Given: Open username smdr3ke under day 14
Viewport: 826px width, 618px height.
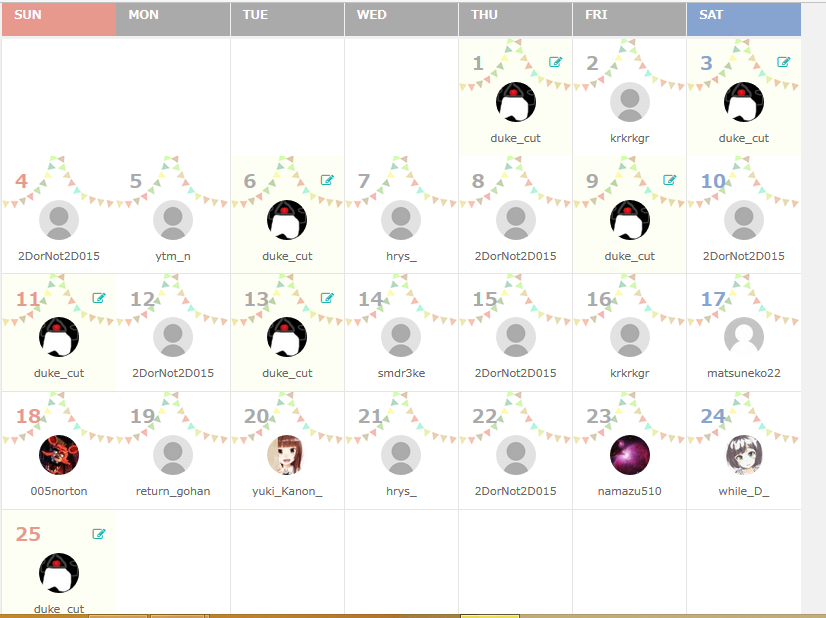Looking at the screenshot, I should tap(401, 373).
